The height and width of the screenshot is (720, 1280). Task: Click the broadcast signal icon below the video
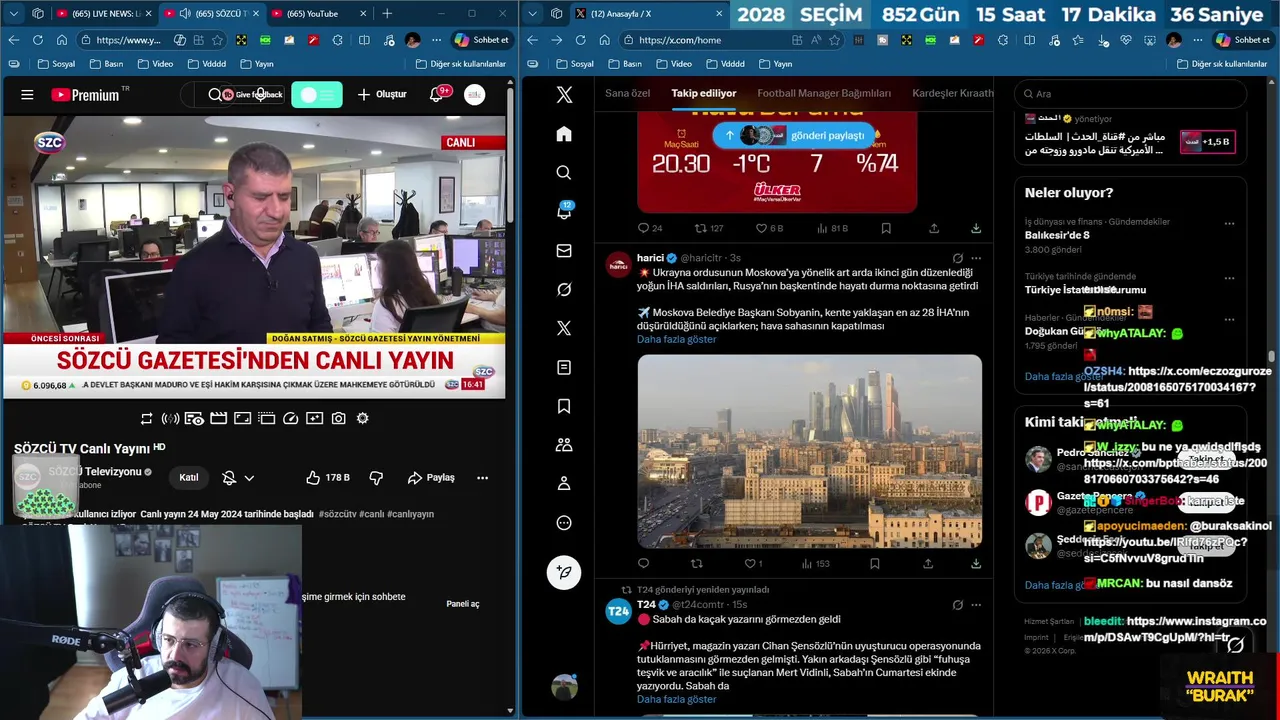tap(170, 419)
